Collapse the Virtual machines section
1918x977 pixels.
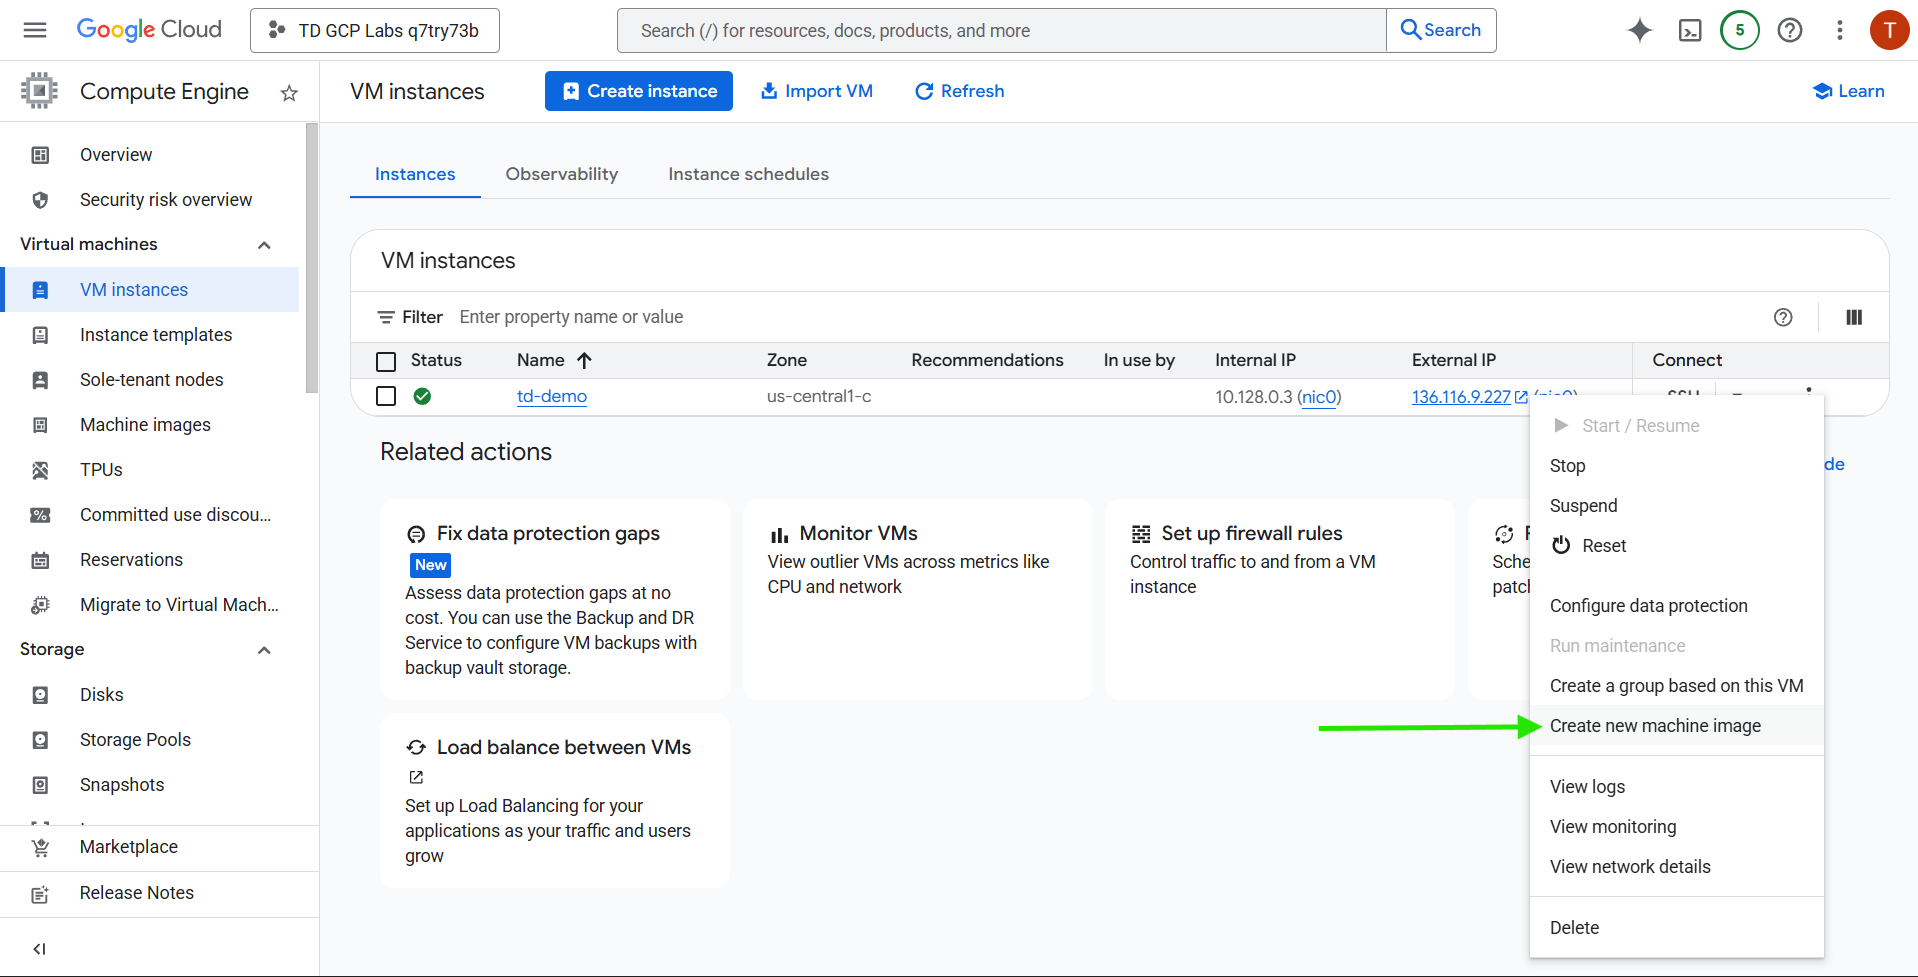[x=264, y=245]
